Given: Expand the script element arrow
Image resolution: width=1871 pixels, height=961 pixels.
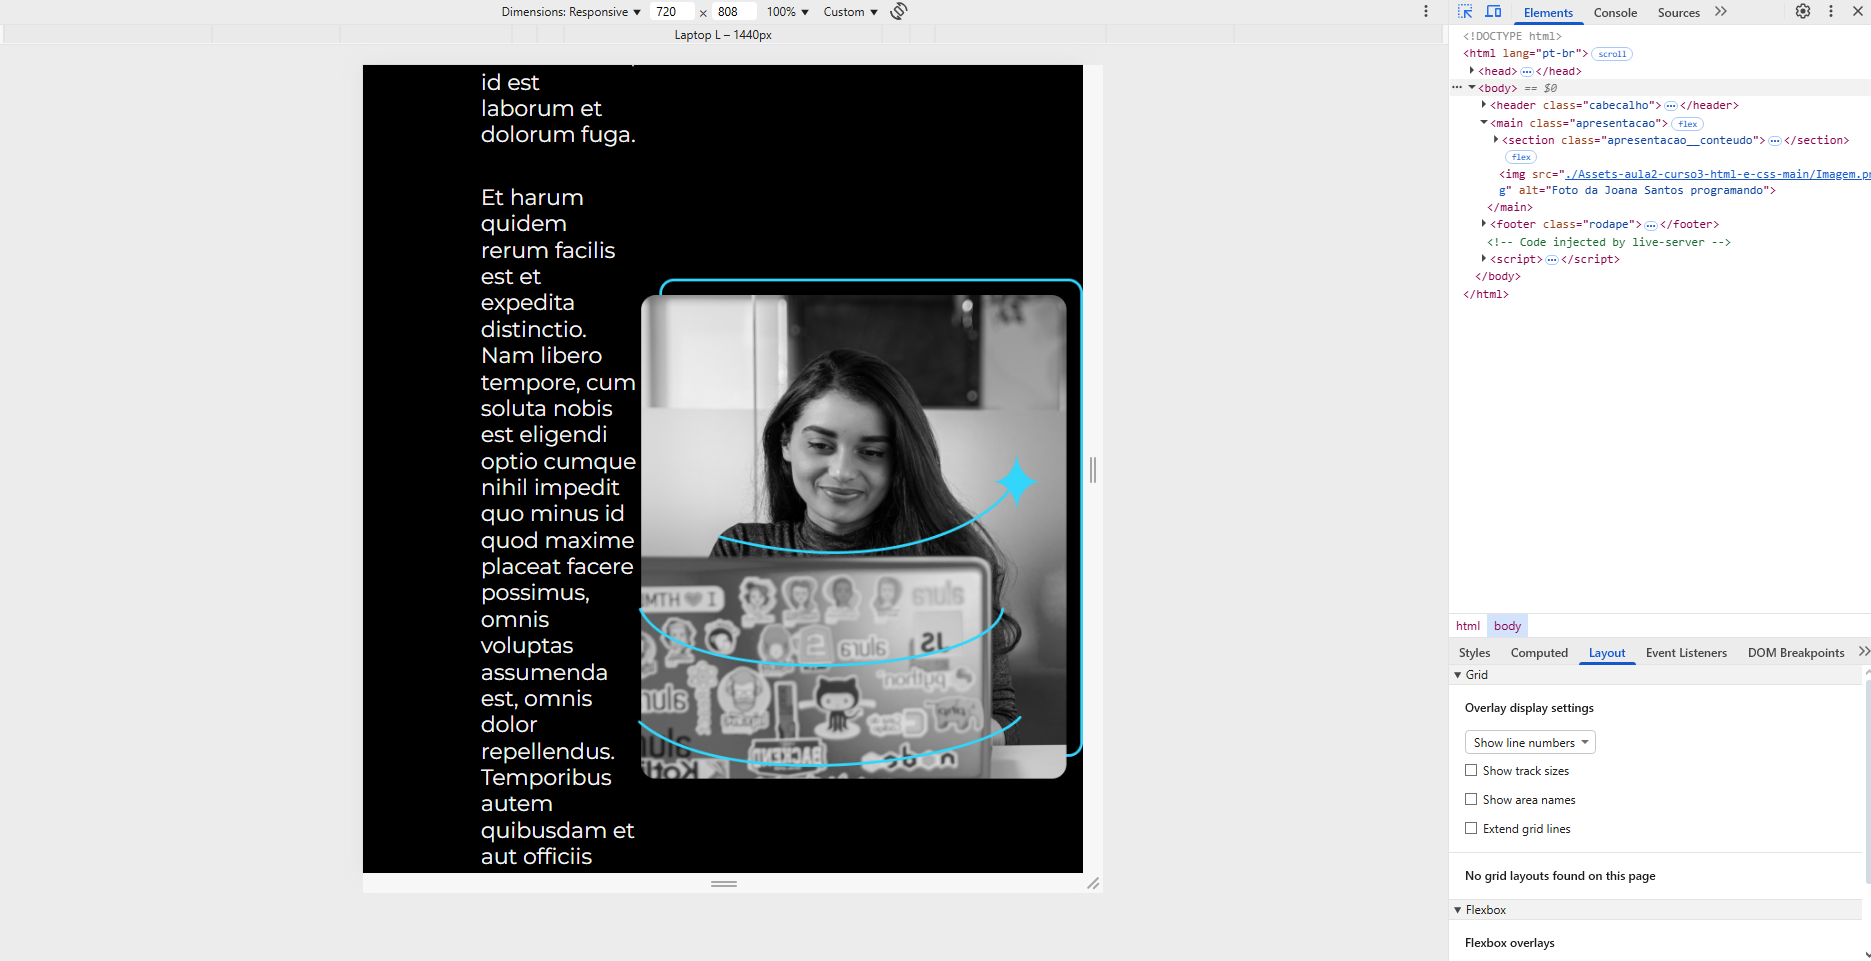Looking at the screenshot, I should pos(1484,259).
